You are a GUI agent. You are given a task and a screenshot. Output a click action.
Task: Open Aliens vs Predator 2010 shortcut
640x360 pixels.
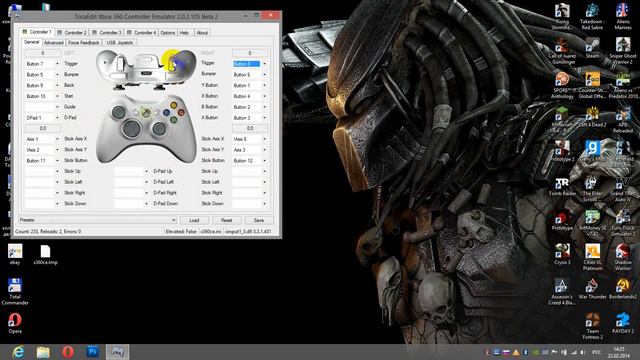623,85
